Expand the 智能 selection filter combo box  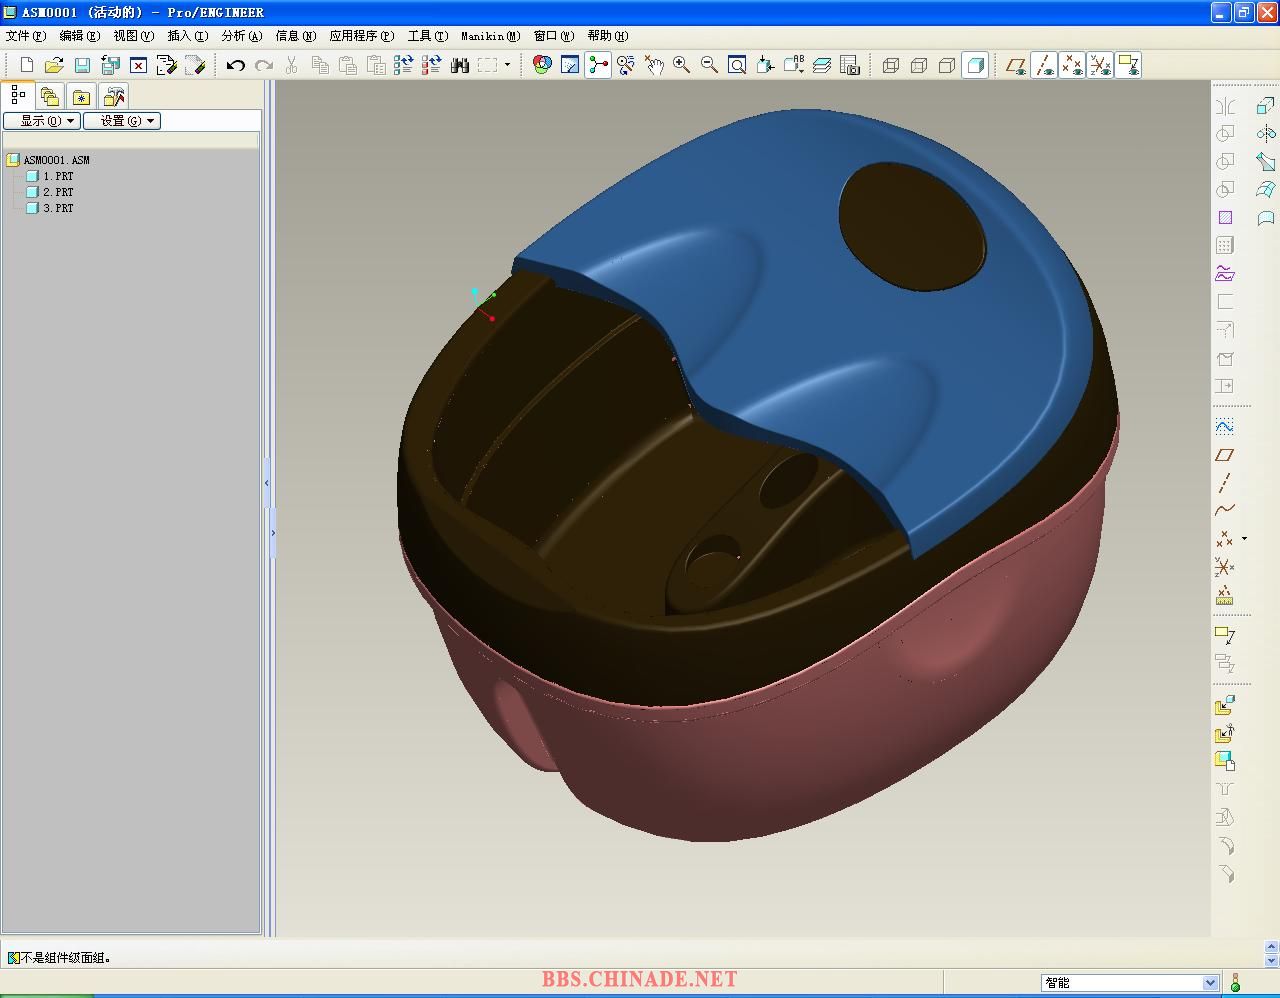coord(1210,983)
